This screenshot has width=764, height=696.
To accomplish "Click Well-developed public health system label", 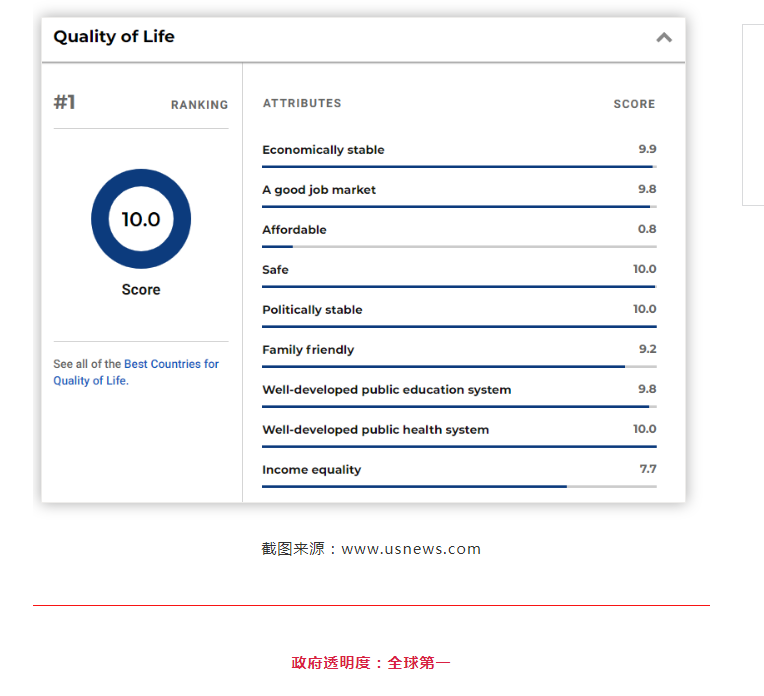I will pos(375,430).
